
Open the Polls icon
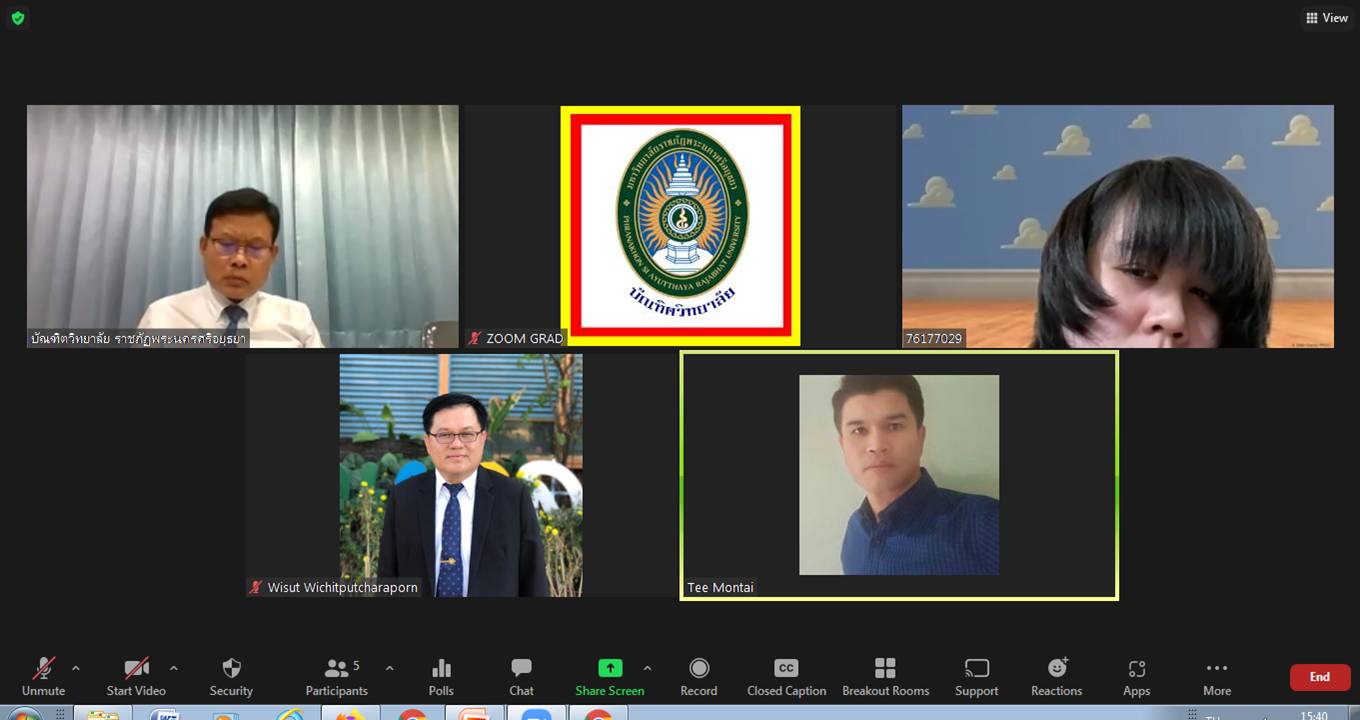[441, 676]
